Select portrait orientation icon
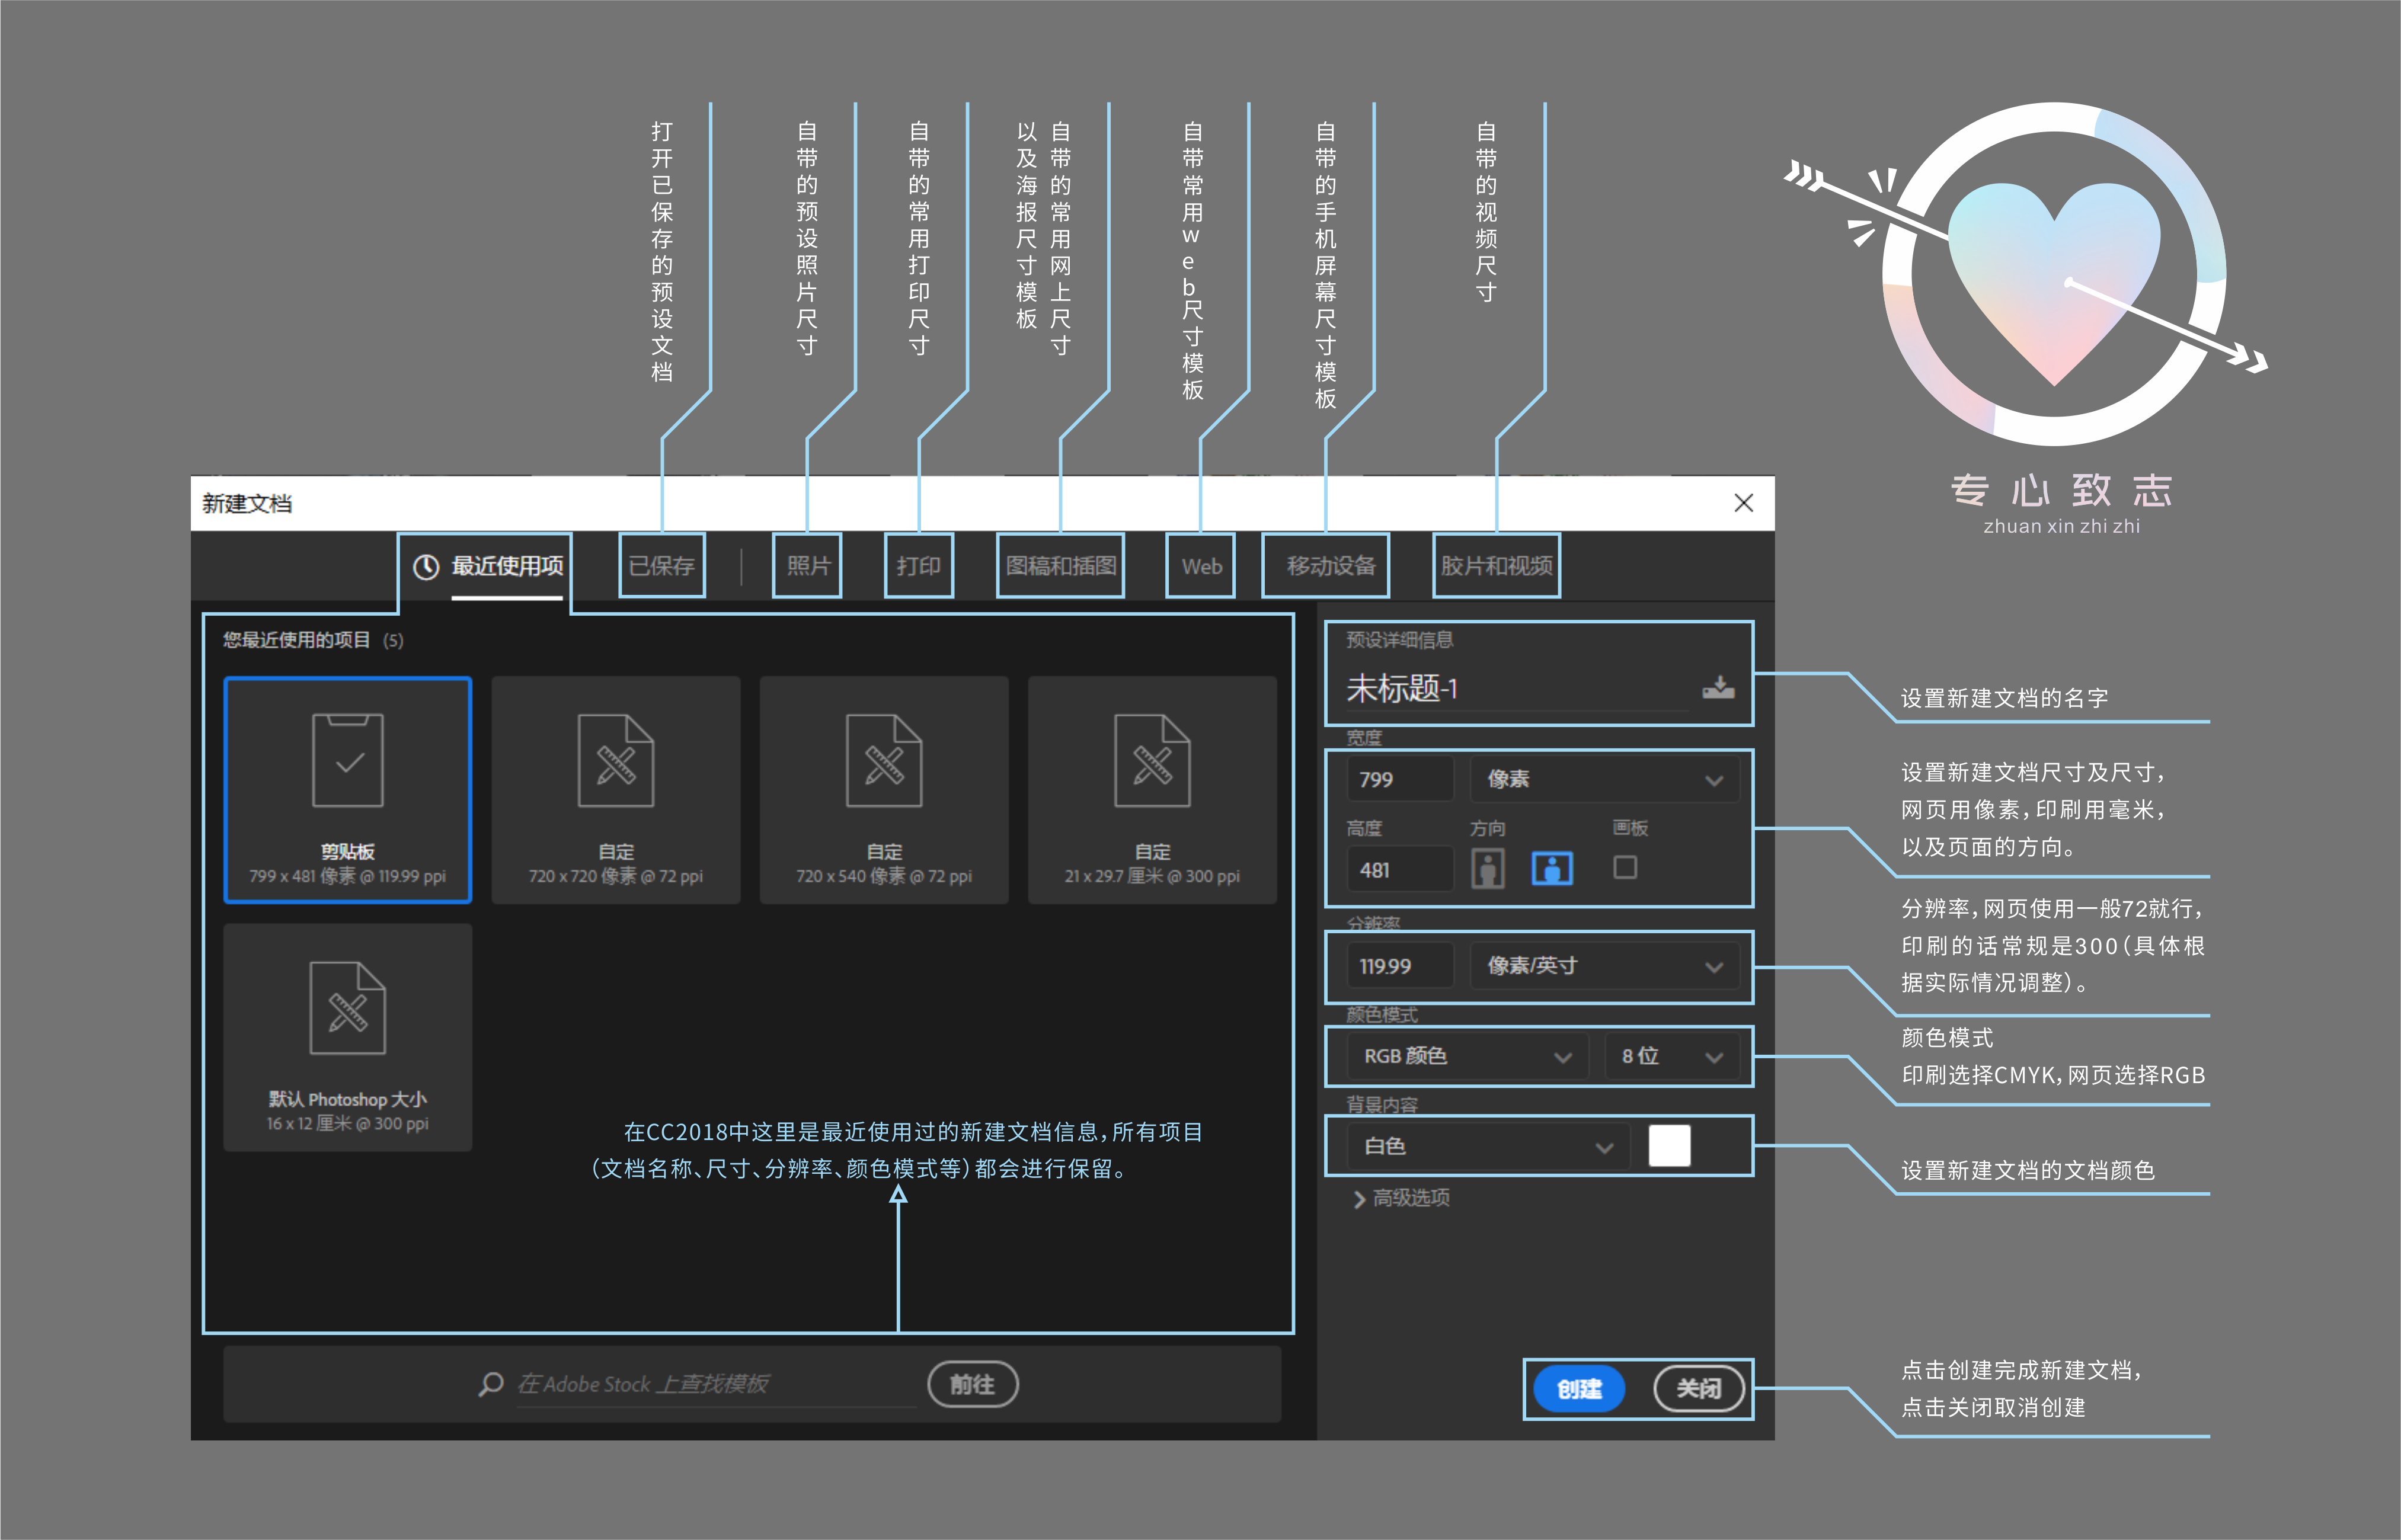 click(x=1487, y=868)
